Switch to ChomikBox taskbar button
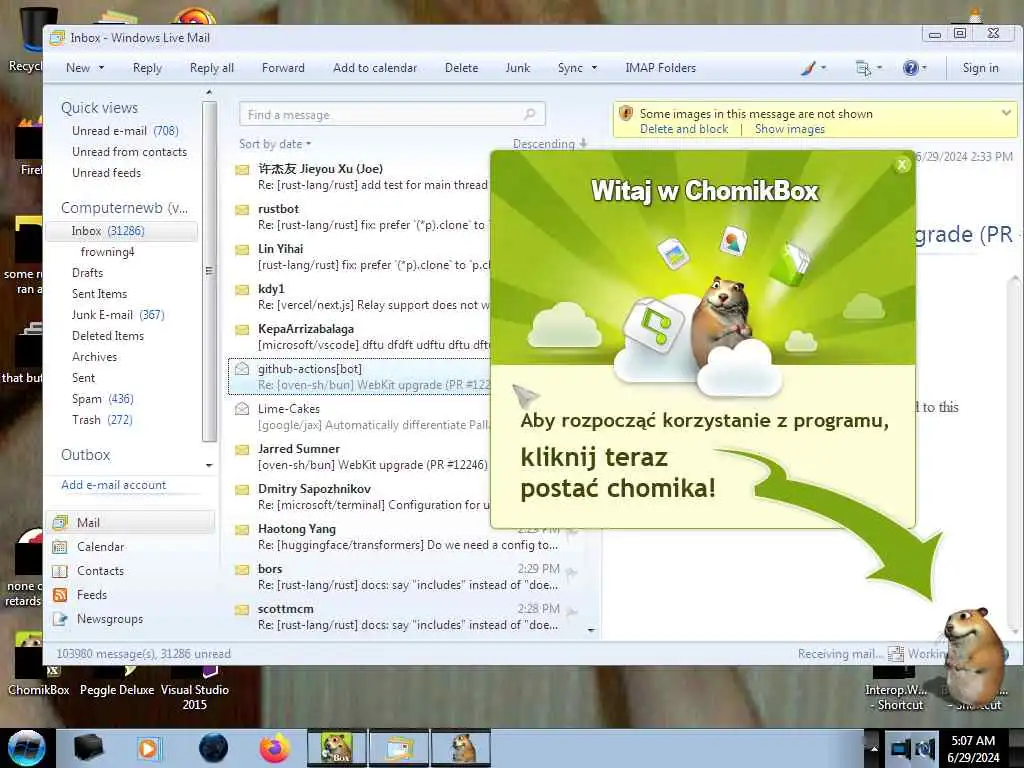1024x768 pixels. pos(337,748)
